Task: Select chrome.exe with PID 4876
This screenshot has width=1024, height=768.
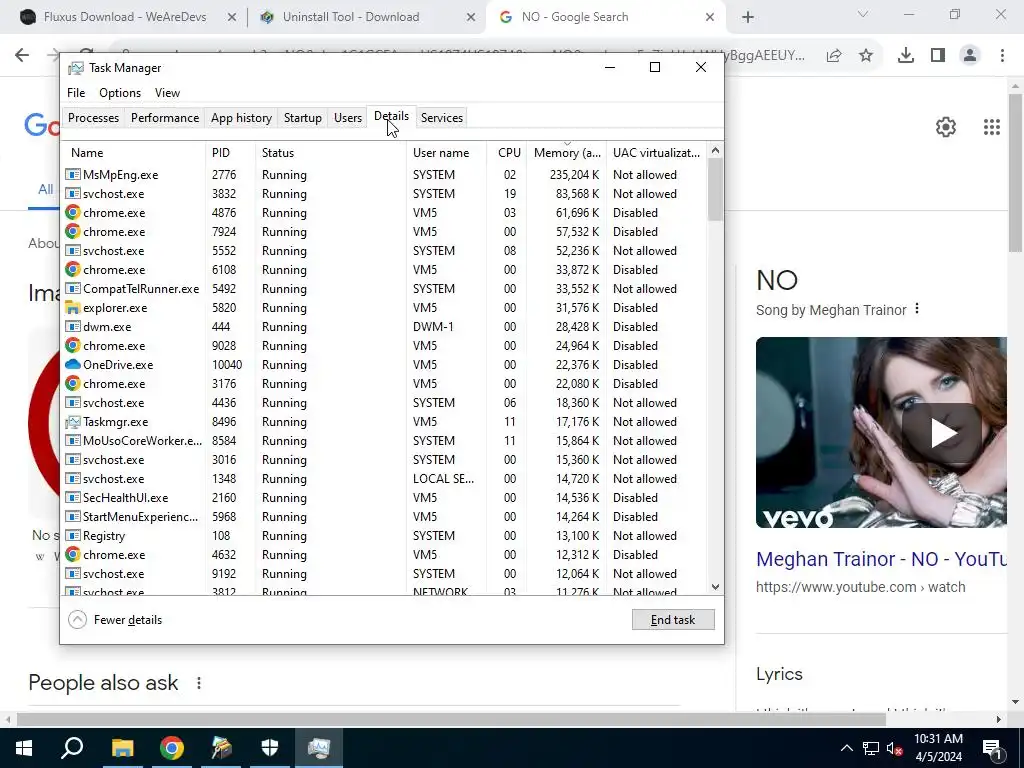Action: point(385,213)
